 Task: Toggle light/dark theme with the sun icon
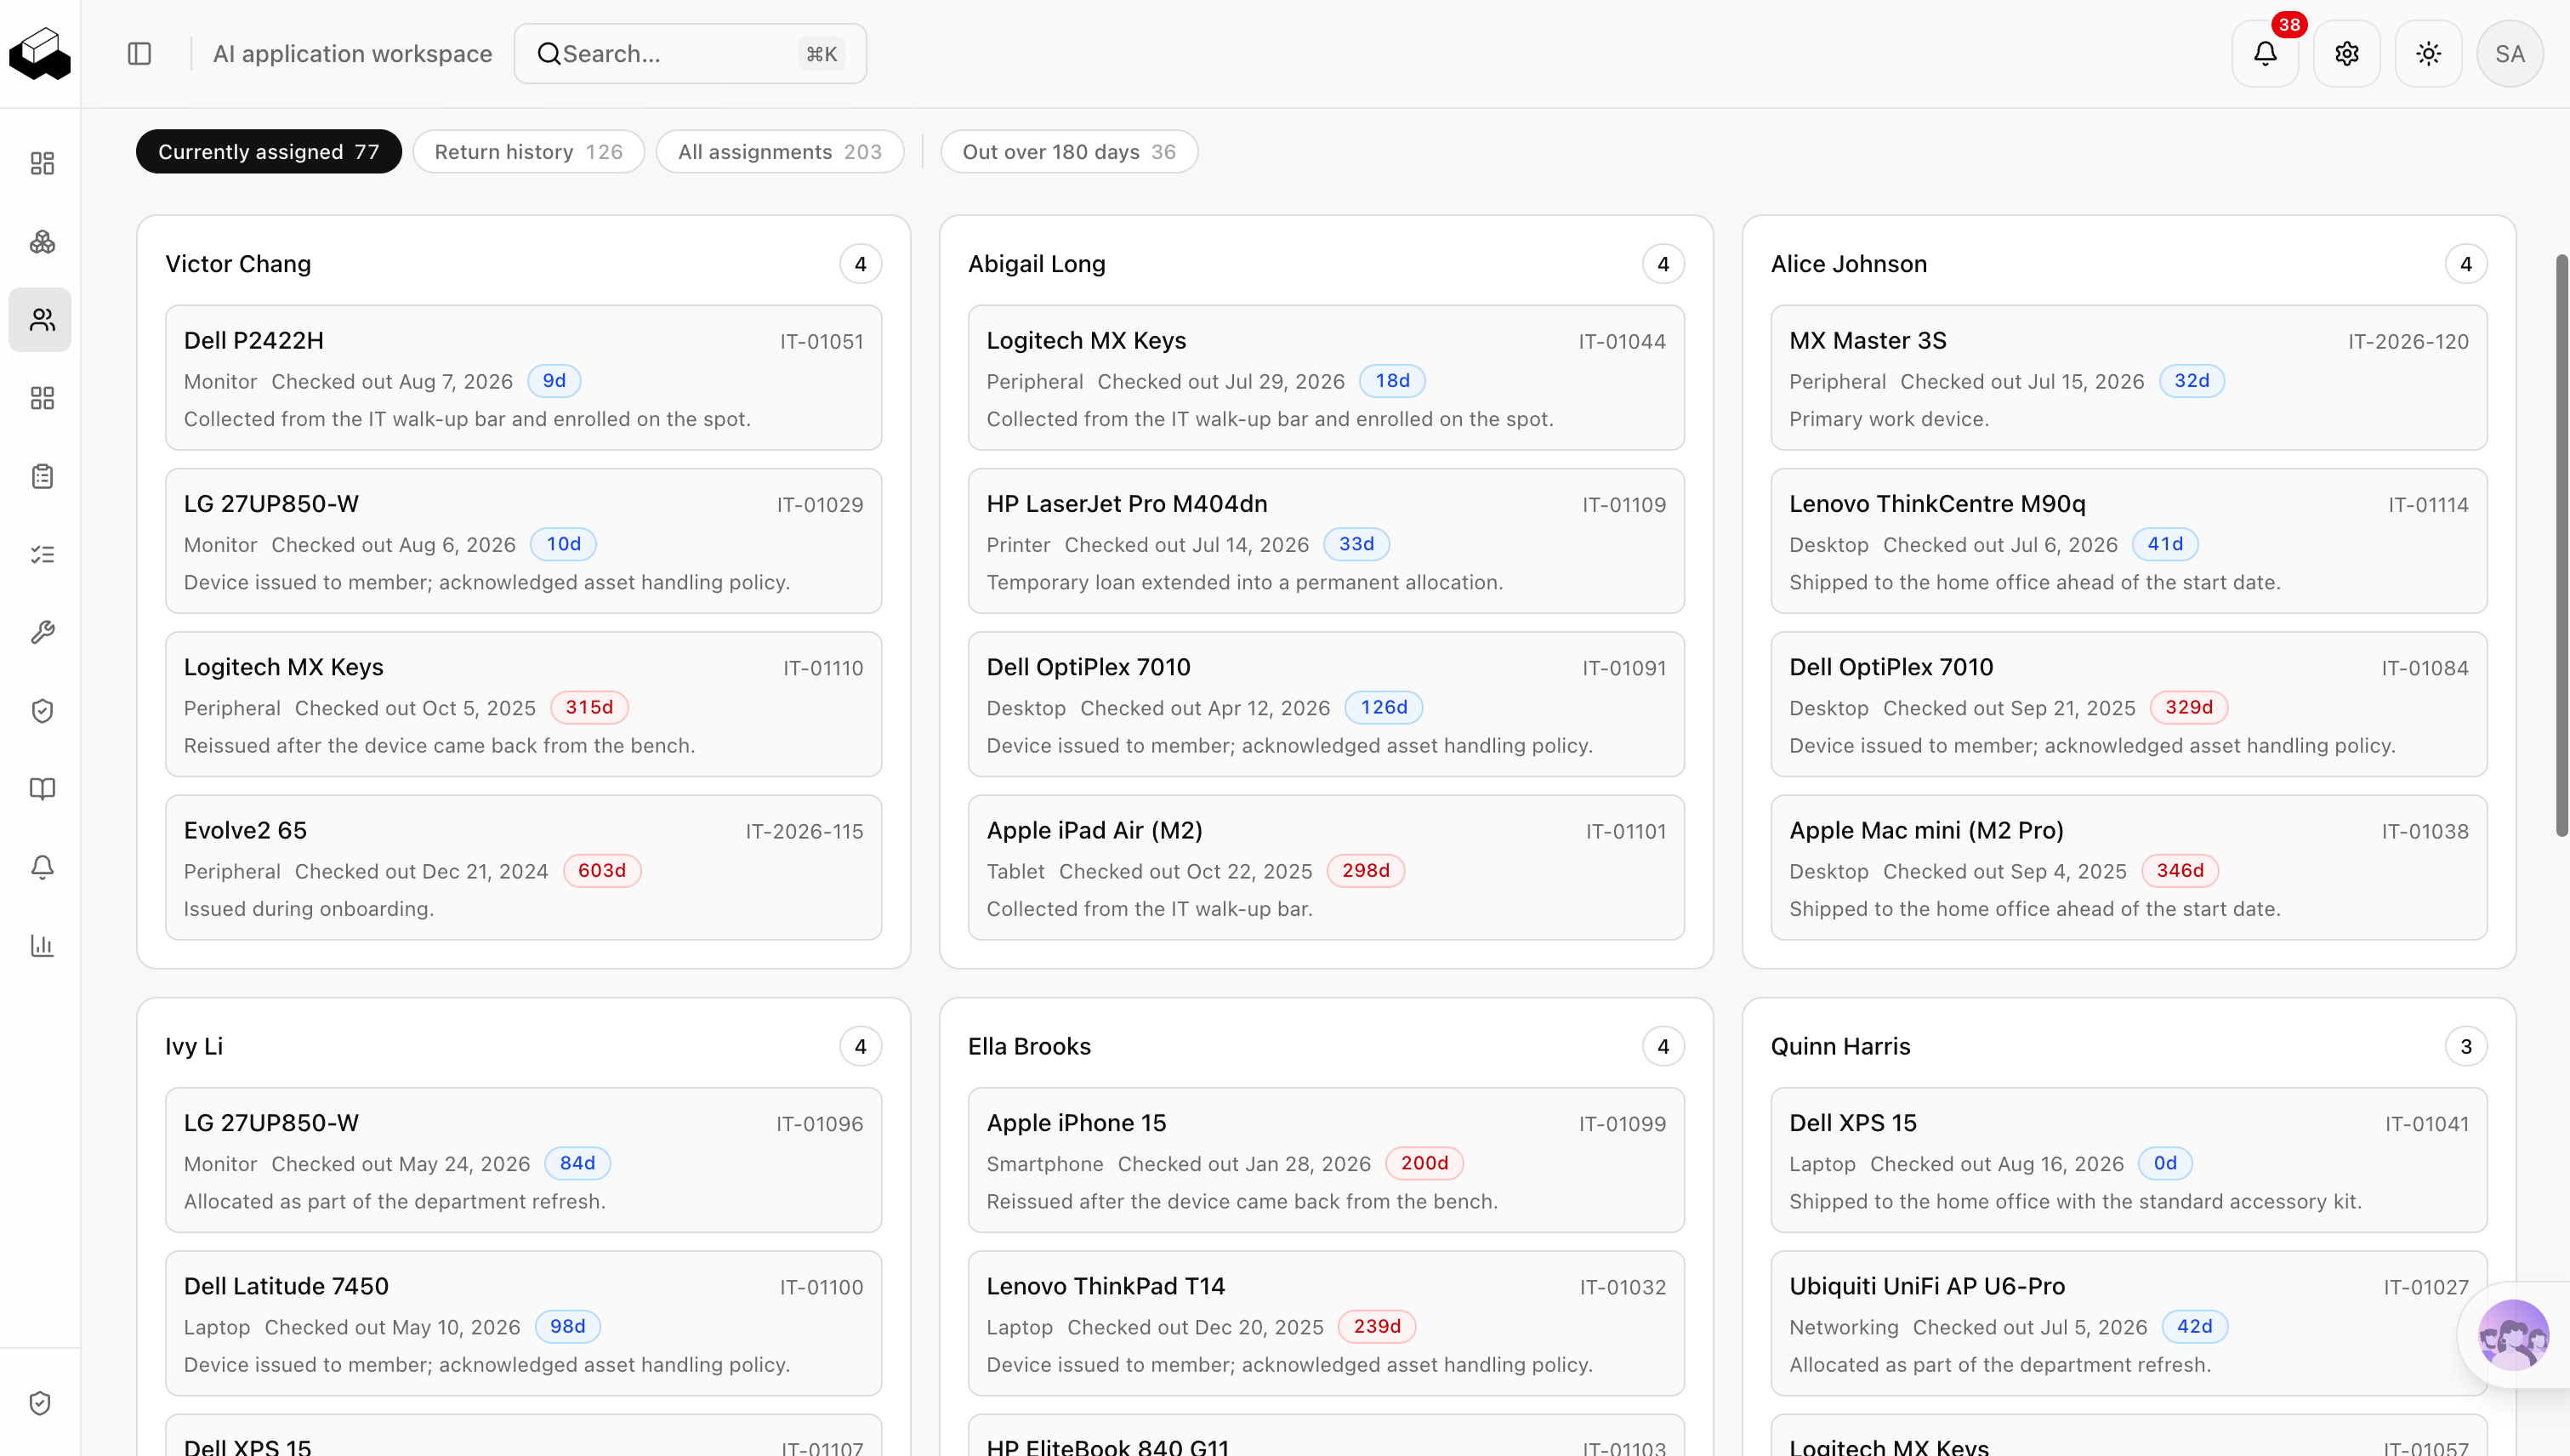(x=2428, y=53)
